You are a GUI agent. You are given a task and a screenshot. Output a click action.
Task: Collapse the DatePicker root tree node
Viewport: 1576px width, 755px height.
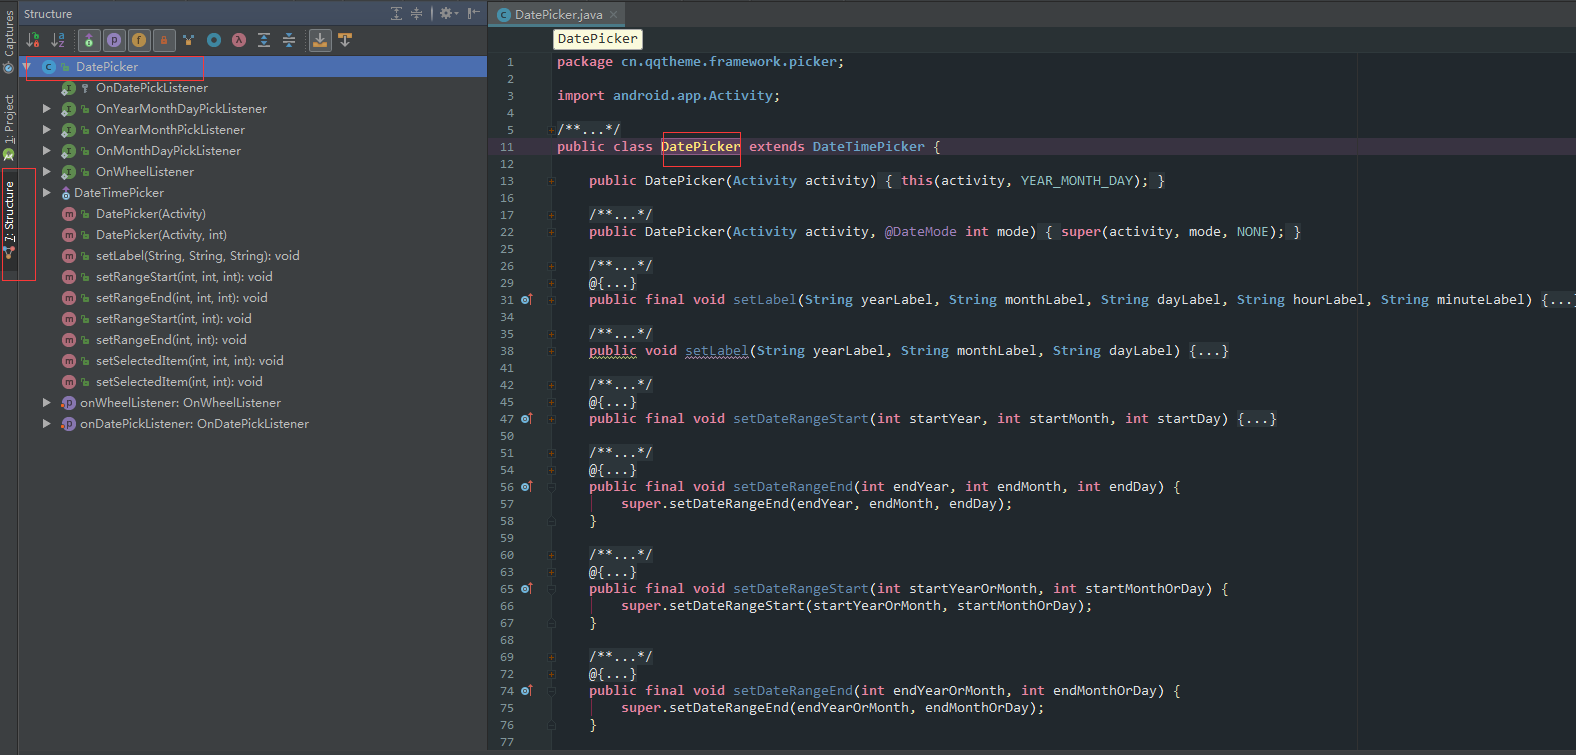click(27, 67)
